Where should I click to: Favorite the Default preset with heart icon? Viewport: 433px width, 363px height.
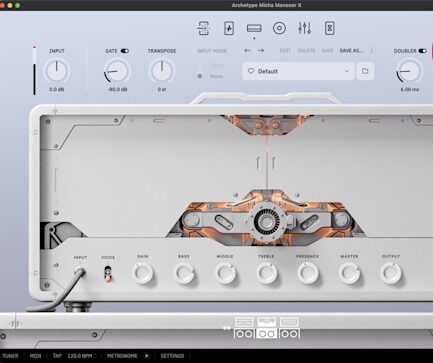(x=251, y=71)
